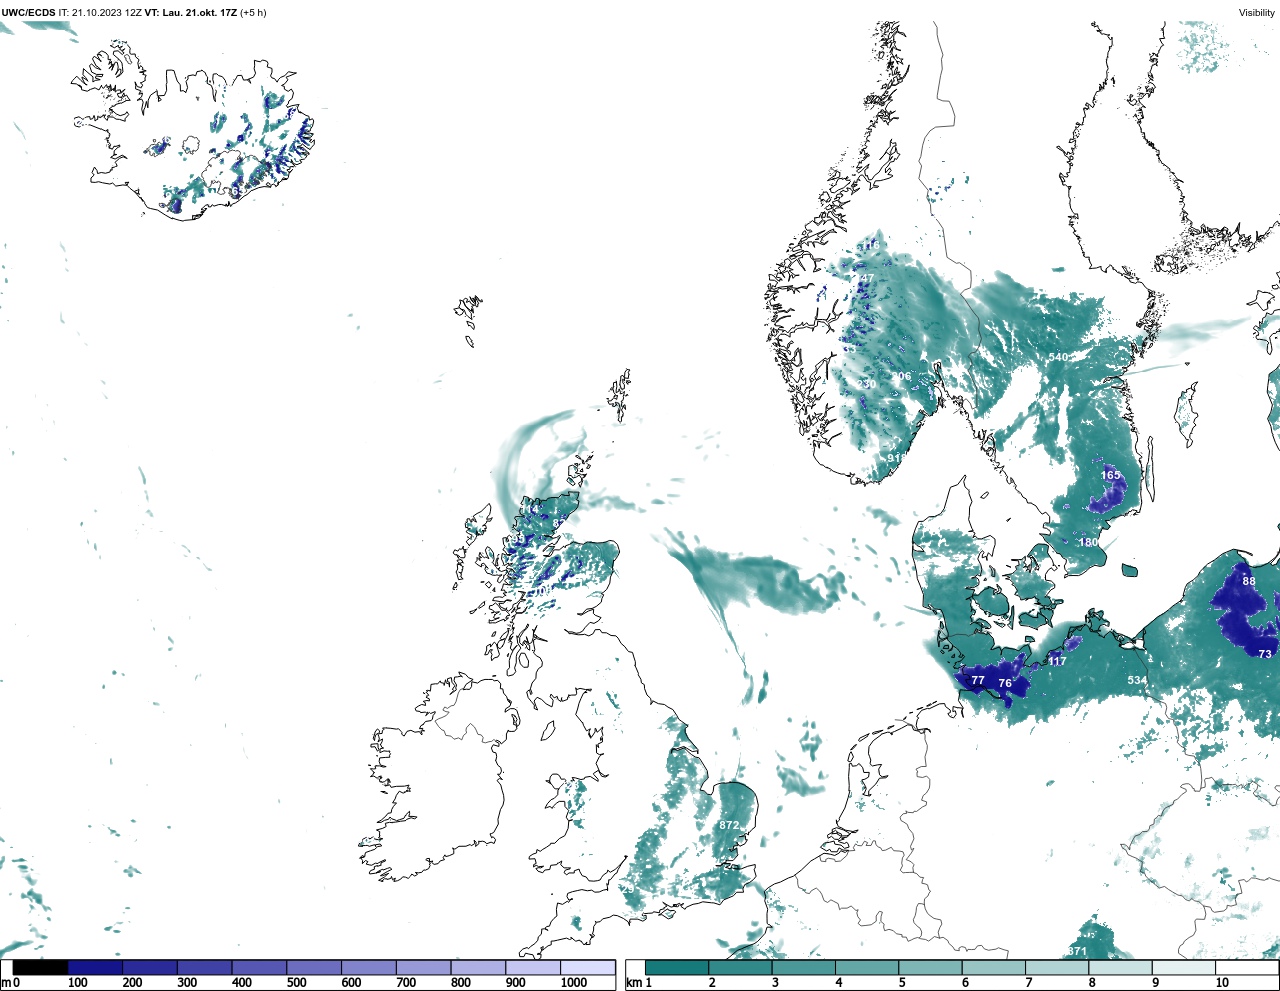Viewport: 1280px width, 991px height.
Task: Click the 700–800 m lavender swatch
Action: pos(423,968)
